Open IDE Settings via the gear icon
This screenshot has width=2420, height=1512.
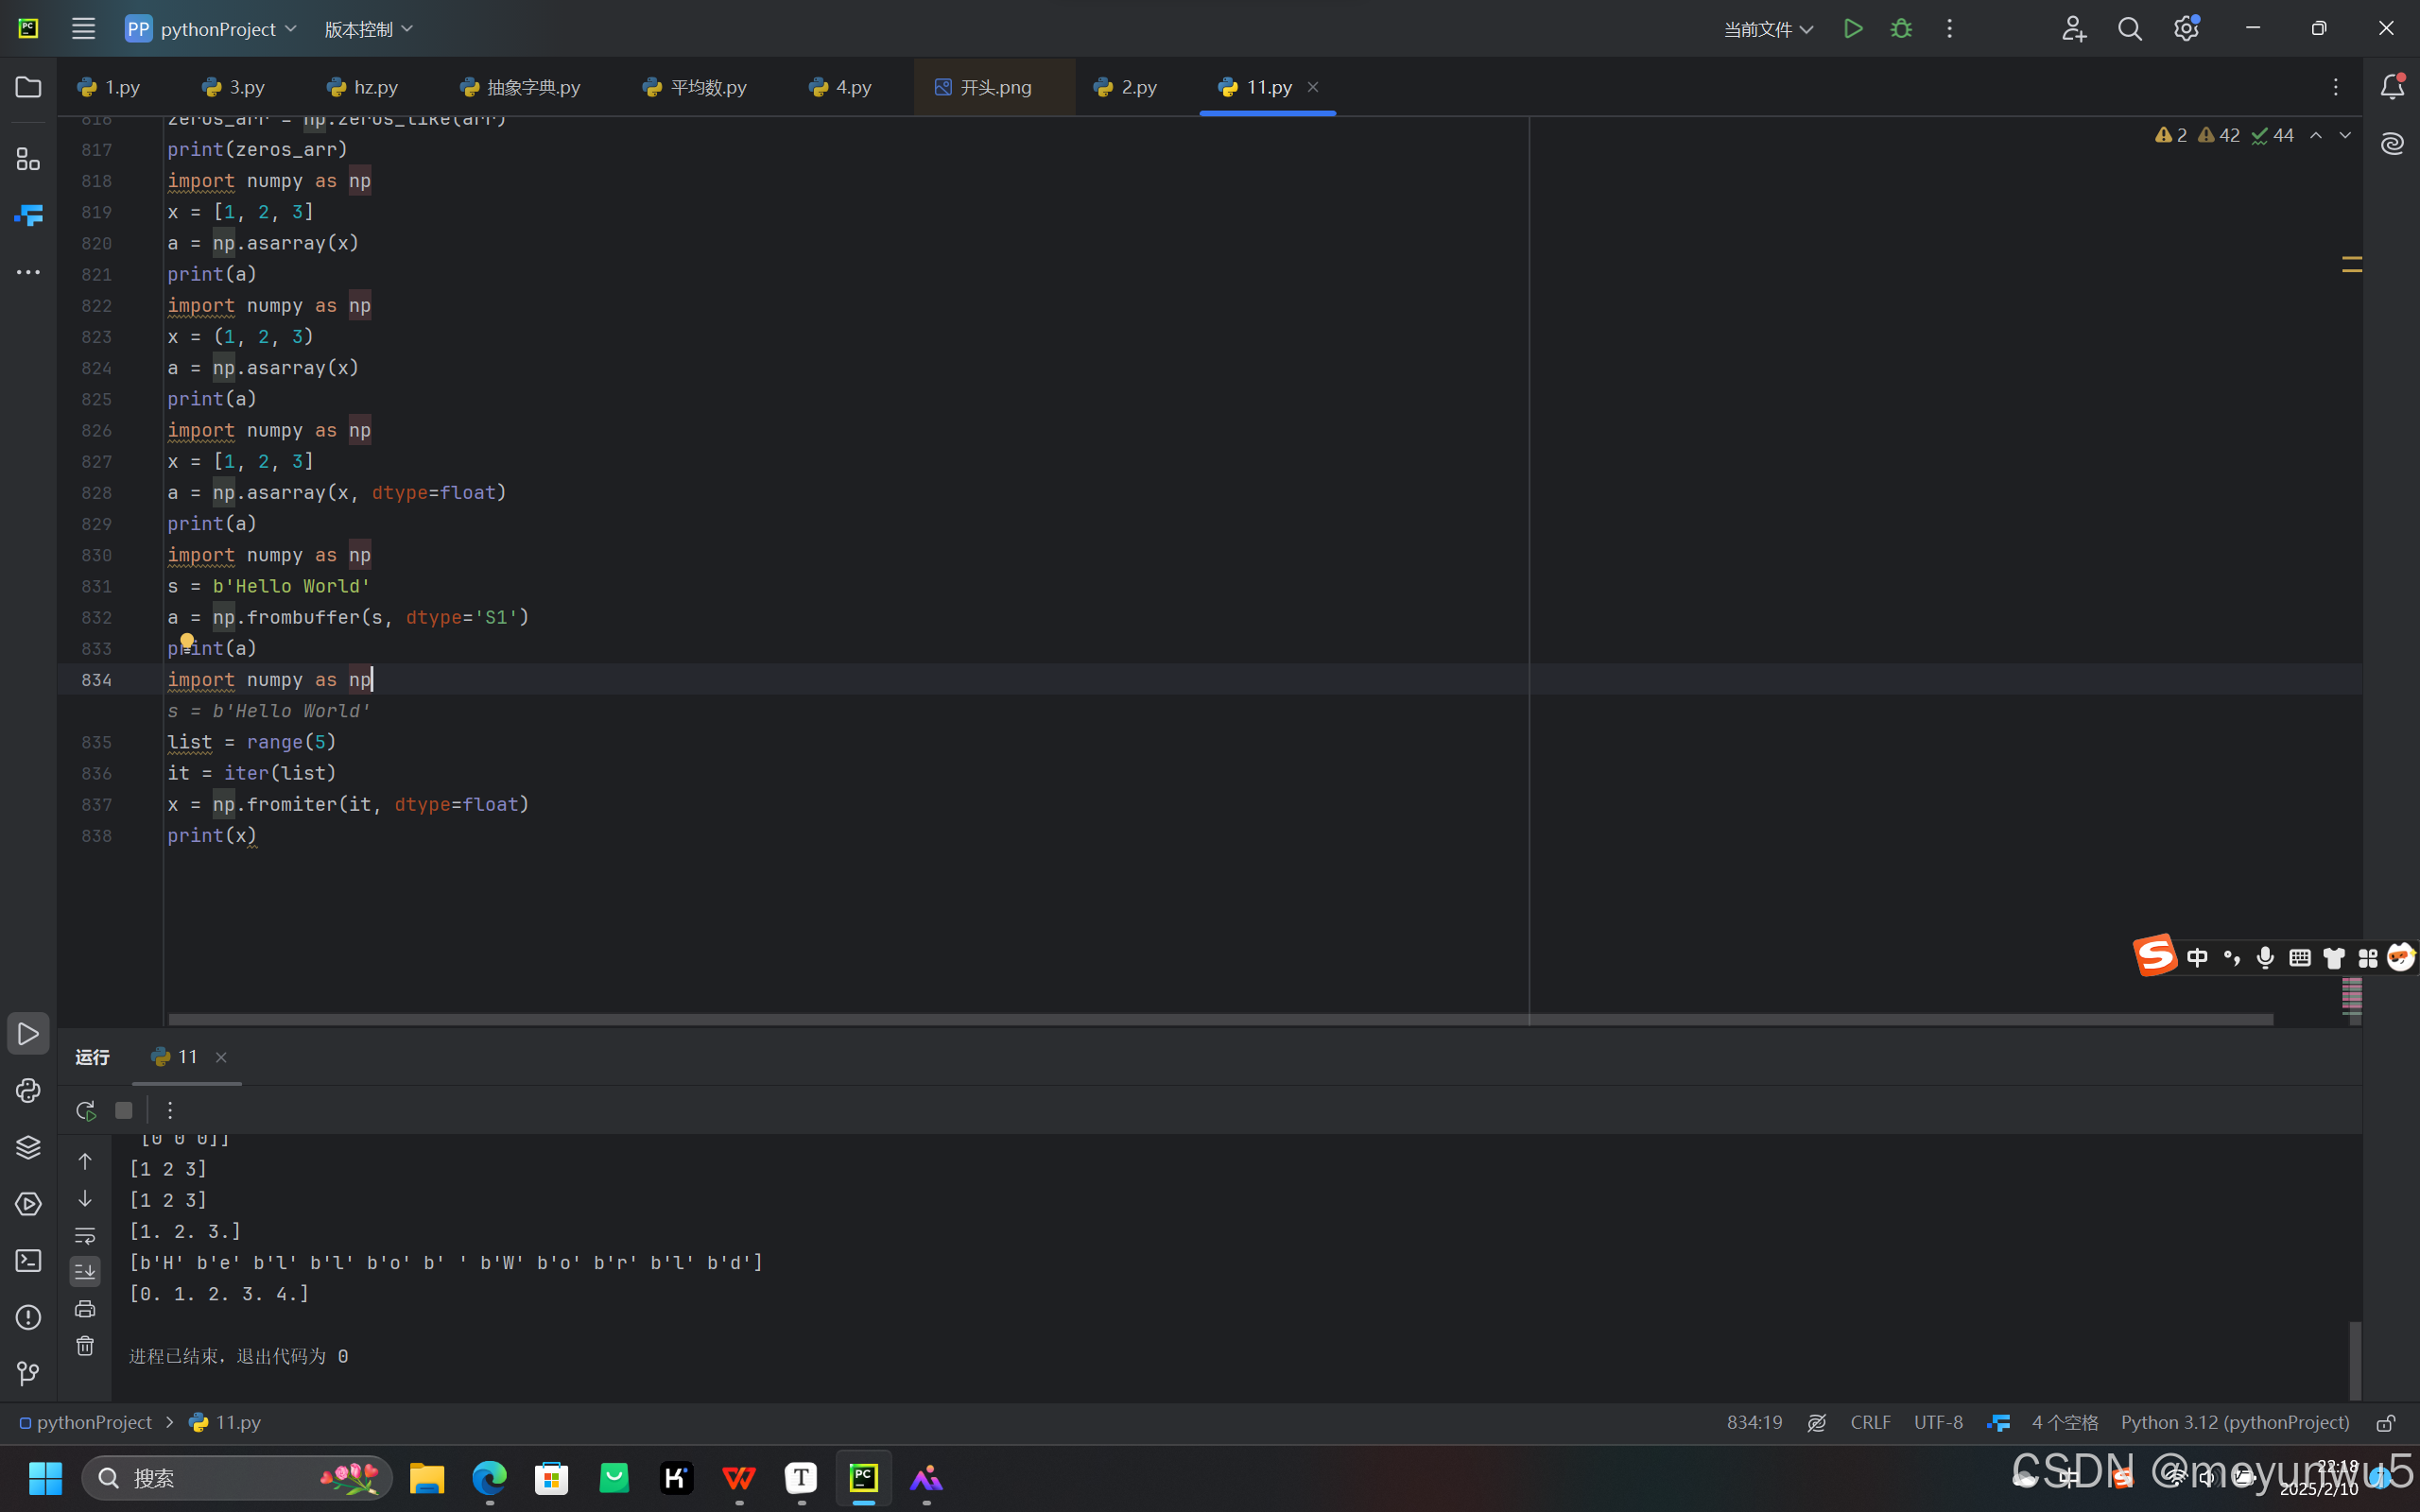pyautogui.click(x=2186, y=28)
